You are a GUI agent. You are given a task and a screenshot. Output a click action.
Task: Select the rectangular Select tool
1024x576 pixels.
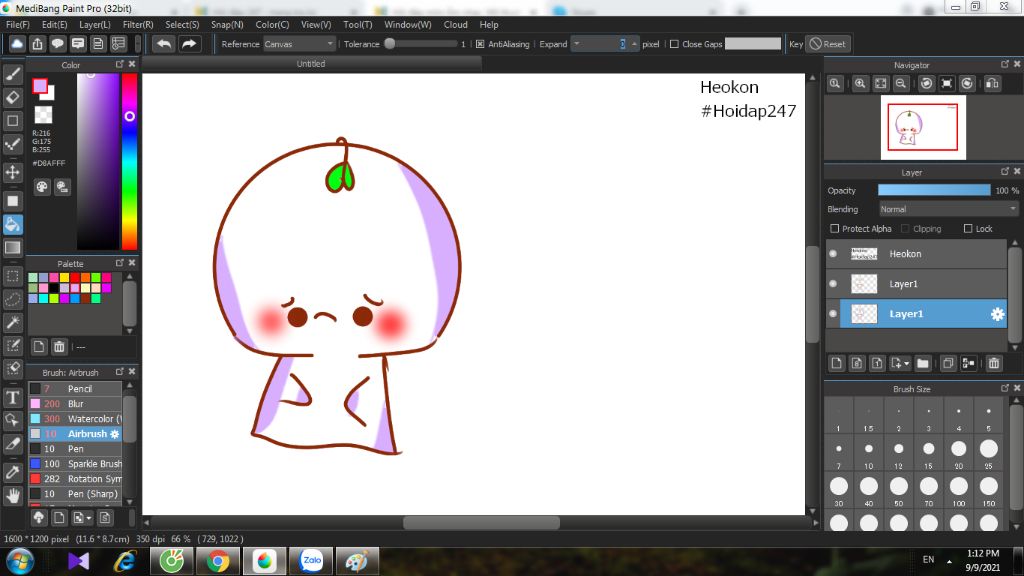coord(12,276)
